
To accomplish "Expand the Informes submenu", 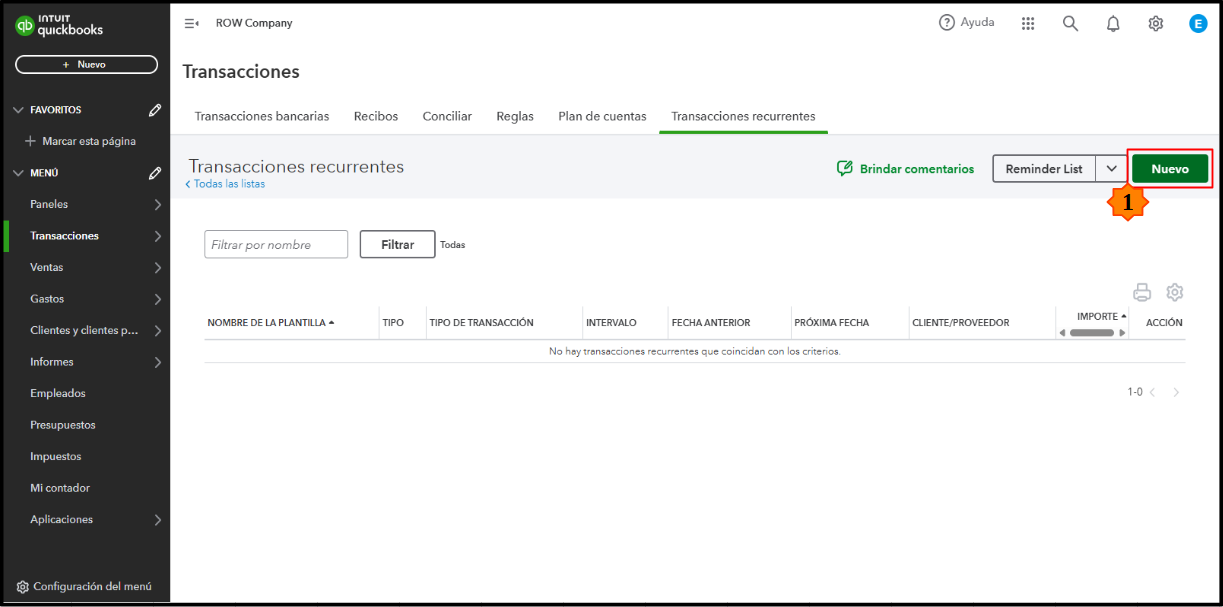I will click(157, 362).
